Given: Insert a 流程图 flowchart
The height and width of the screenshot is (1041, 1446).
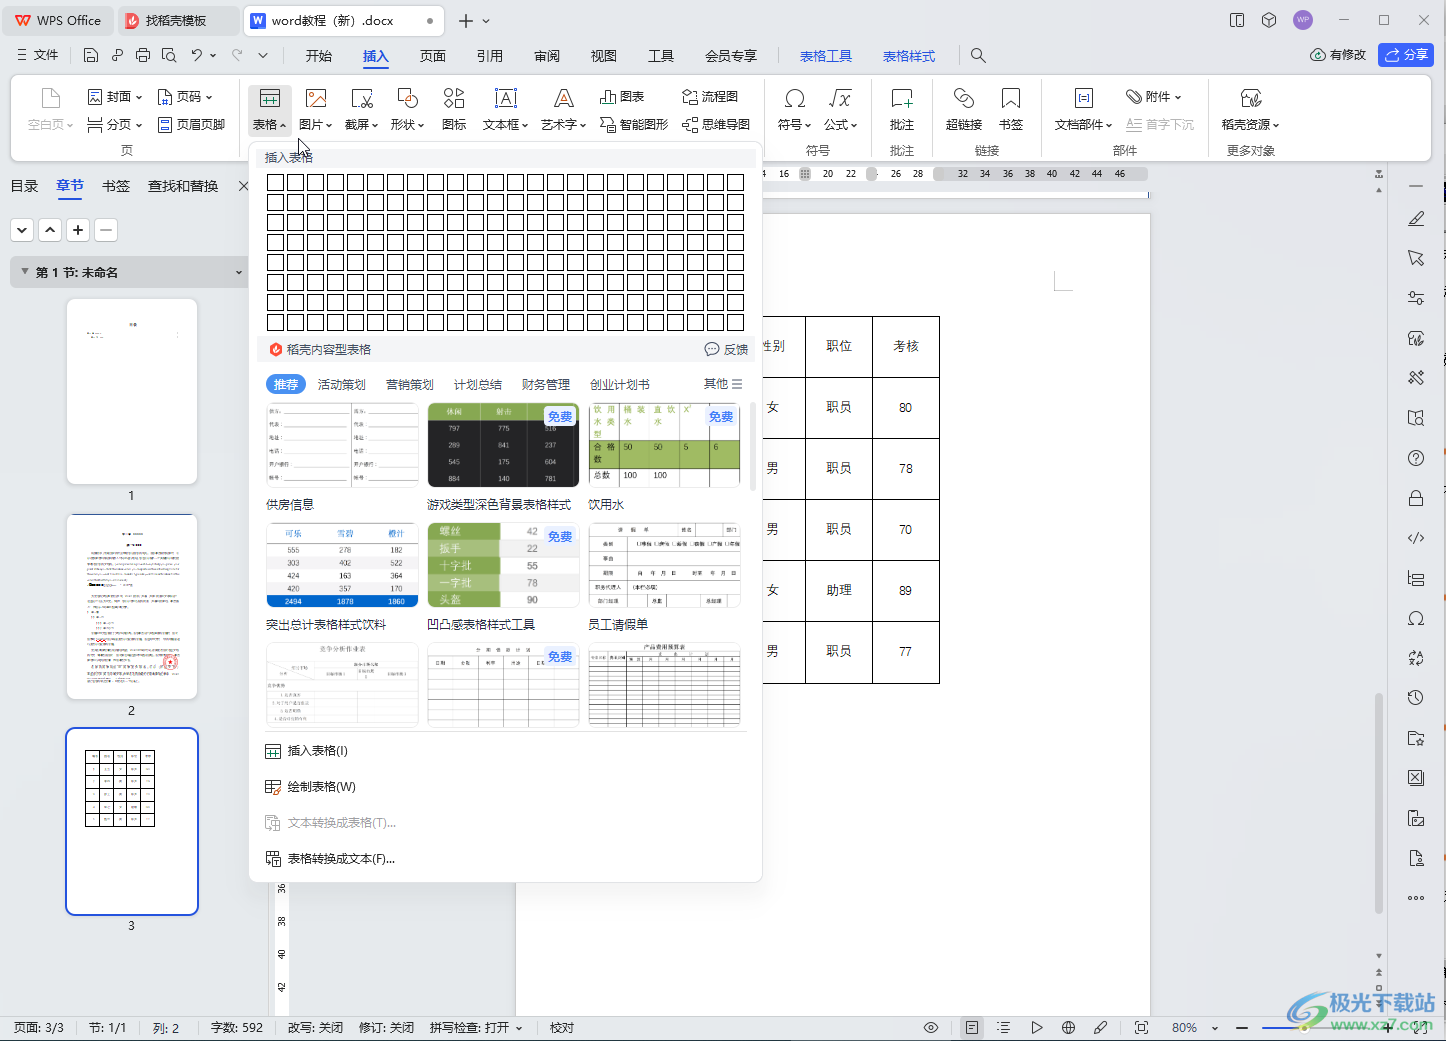Looking at the screenshot, I should coord(710,97).
